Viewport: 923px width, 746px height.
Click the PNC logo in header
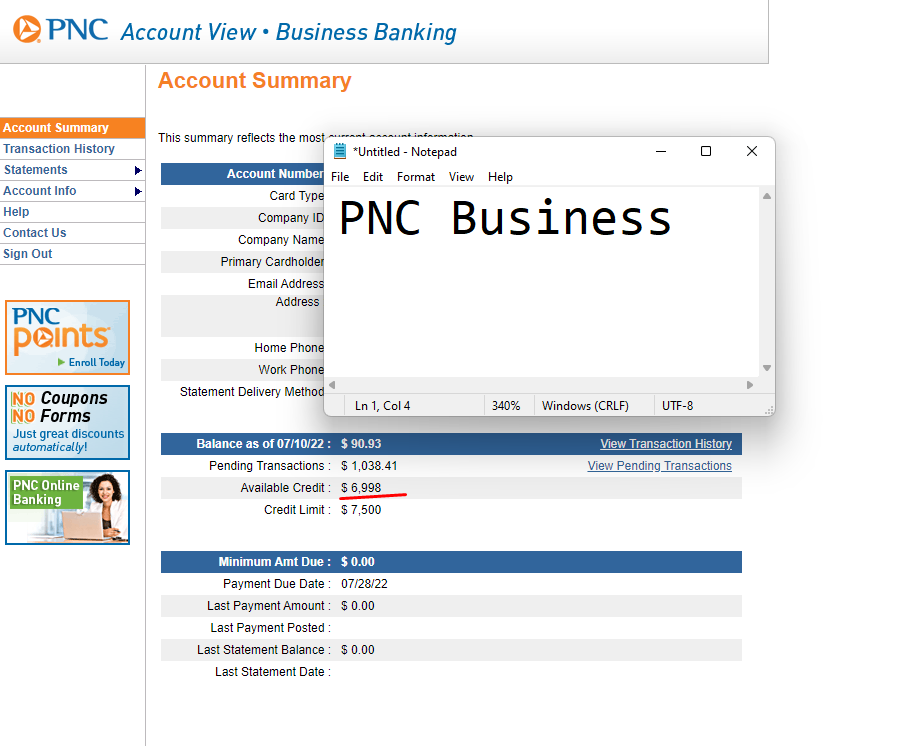(x=60, y=29)
